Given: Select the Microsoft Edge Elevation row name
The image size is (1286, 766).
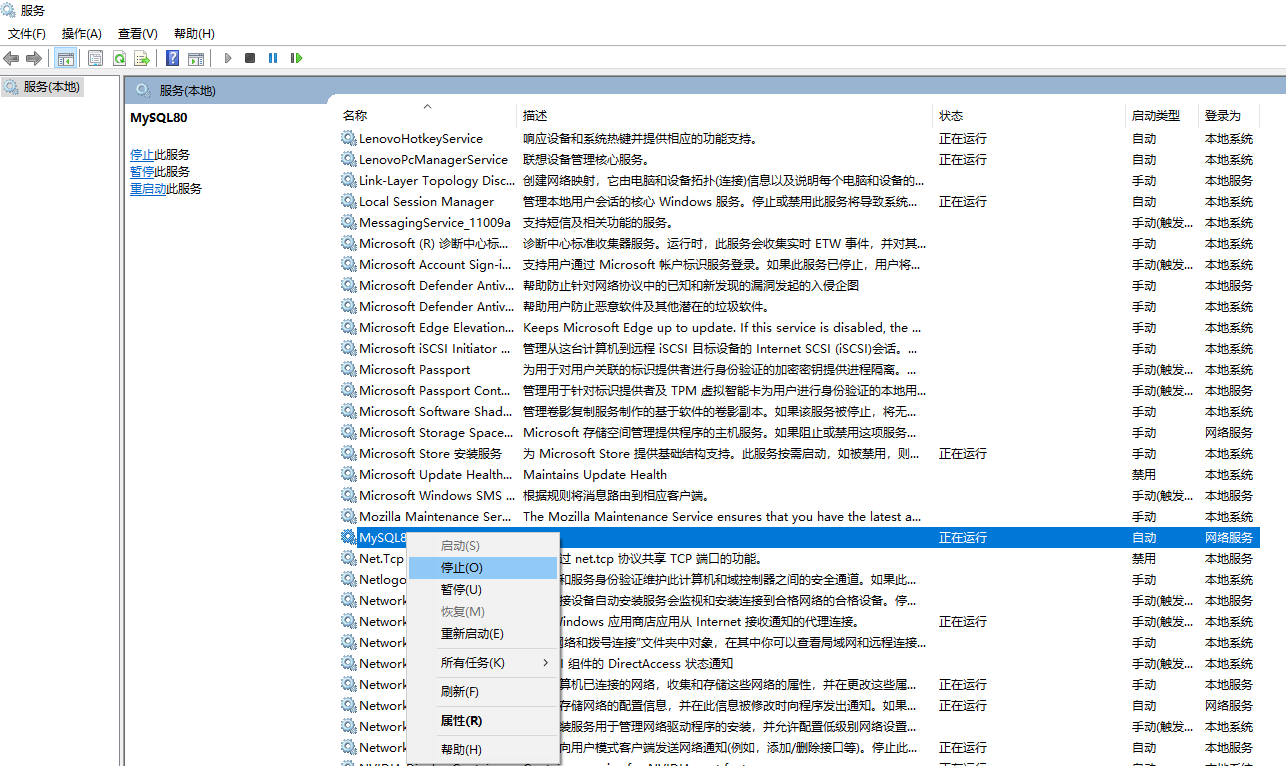Looking at the screenshot, I should [437, 327].
